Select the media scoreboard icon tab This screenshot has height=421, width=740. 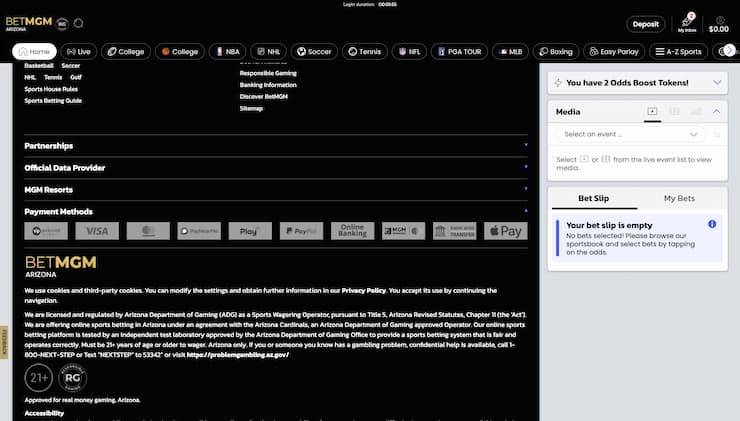click(x=674, y=111)
